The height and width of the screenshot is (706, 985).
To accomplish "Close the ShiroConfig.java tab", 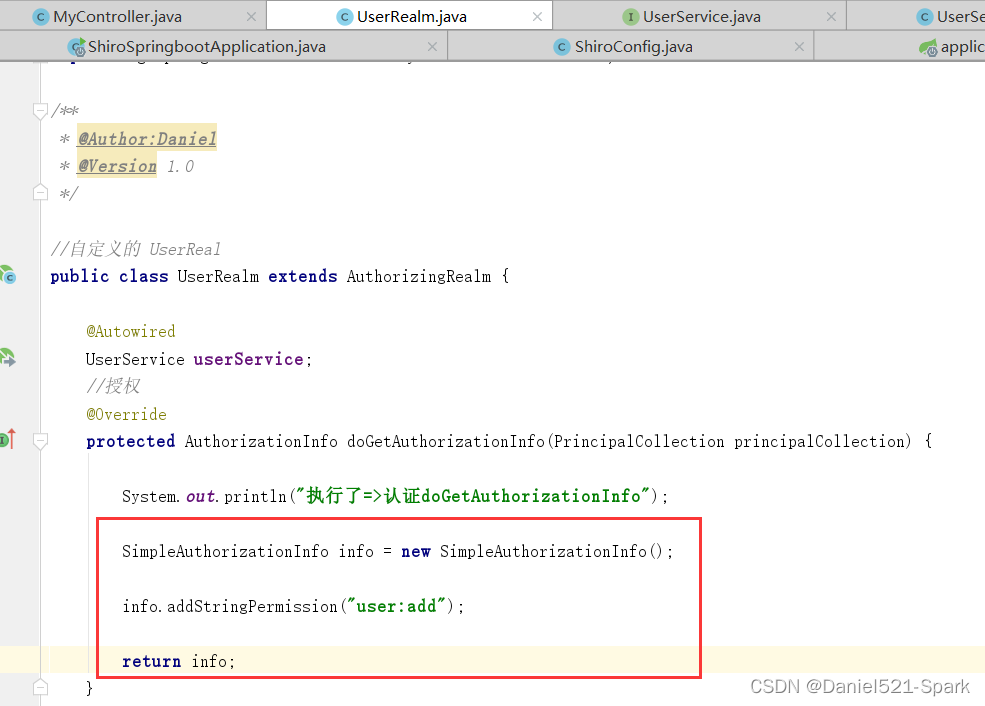I will pyautogui.click(x=799, y=46).
